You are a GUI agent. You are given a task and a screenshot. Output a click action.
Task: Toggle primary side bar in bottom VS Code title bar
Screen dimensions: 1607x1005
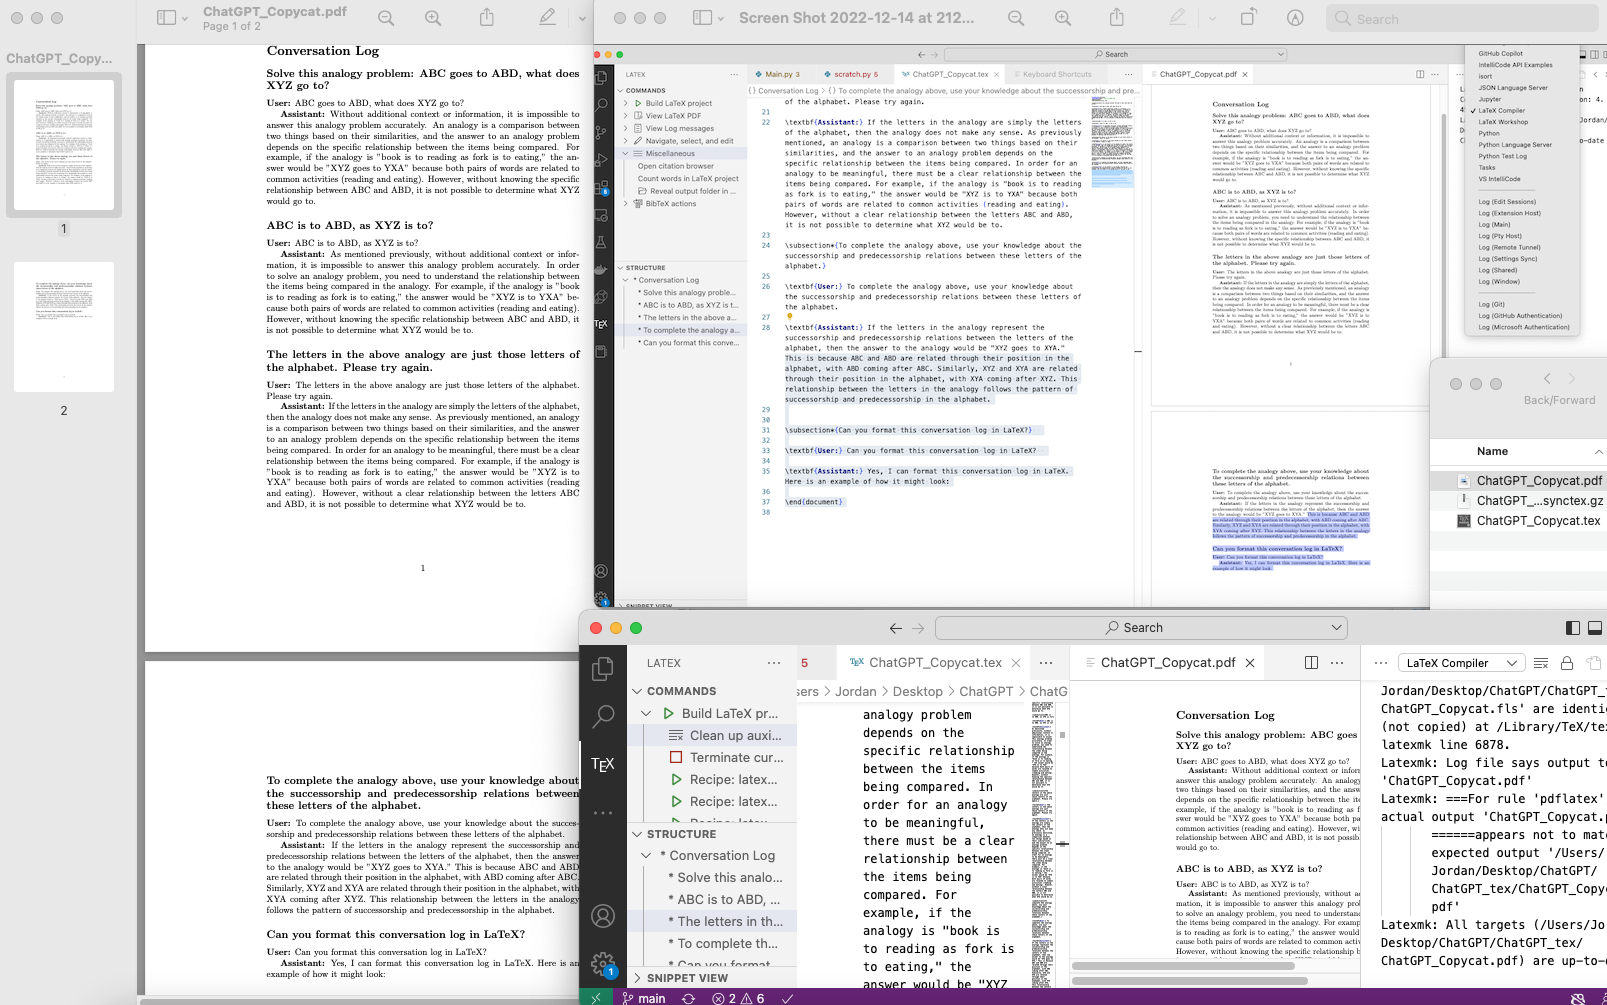tap(1573, 628)
